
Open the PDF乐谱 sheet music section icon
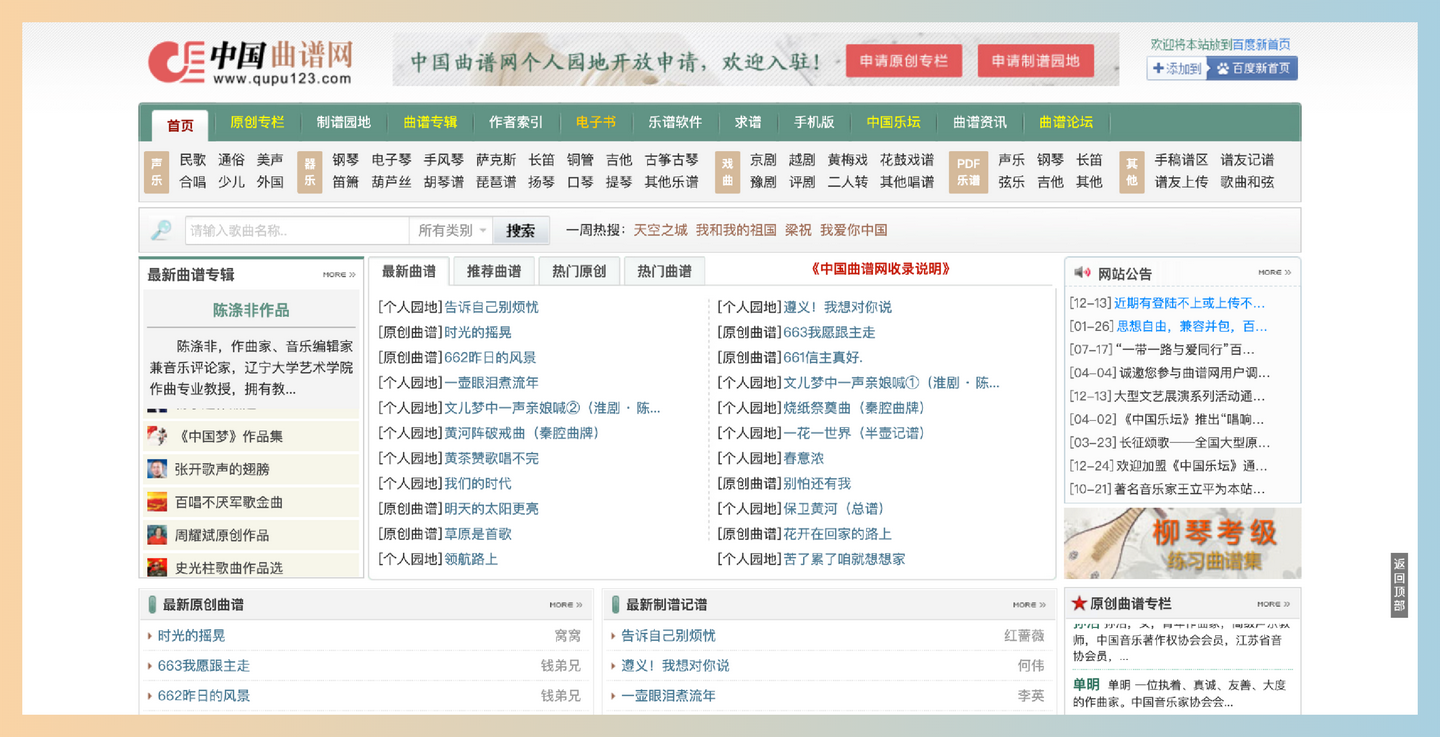coord(967,170)
